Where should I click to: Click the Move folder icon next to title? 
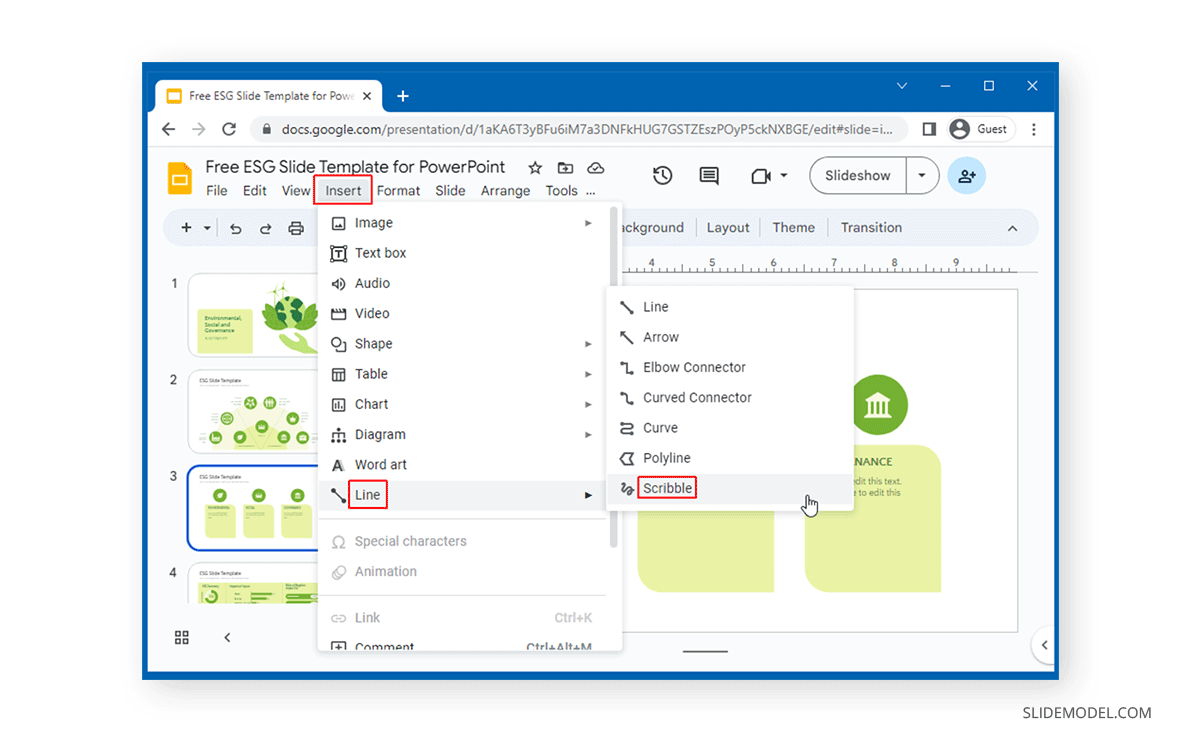click(x=564, y=167)
